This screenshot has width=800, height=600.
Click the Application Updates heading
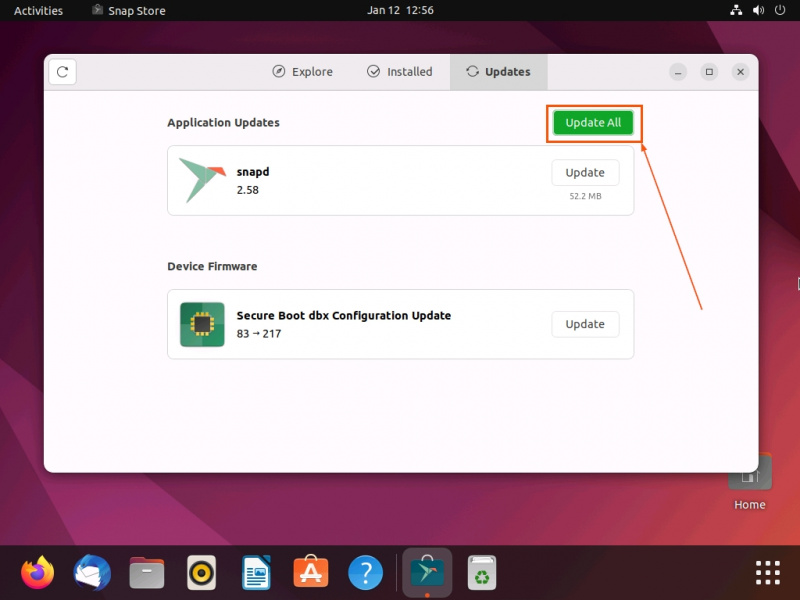click(x=223, y=123)
